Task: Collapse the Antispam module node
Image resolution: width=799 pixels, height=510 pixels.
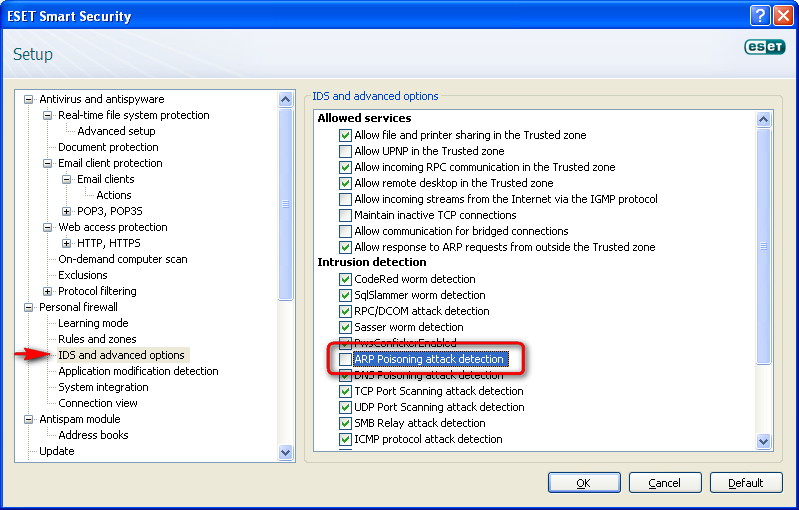Action: (x=29, y=419)
